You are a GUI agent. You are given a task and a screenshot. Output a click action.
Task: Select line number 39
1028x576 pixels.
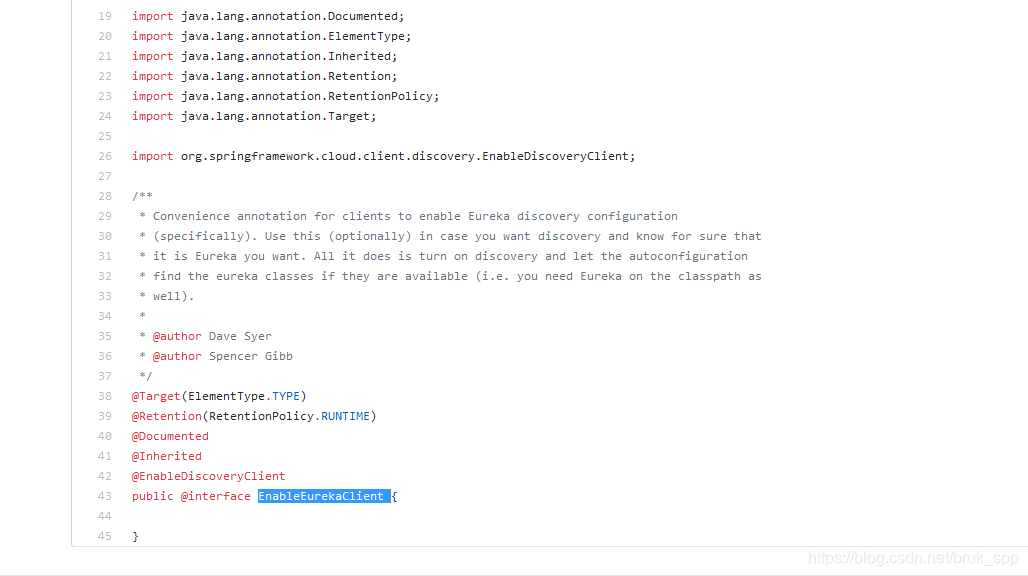(105, 416)
